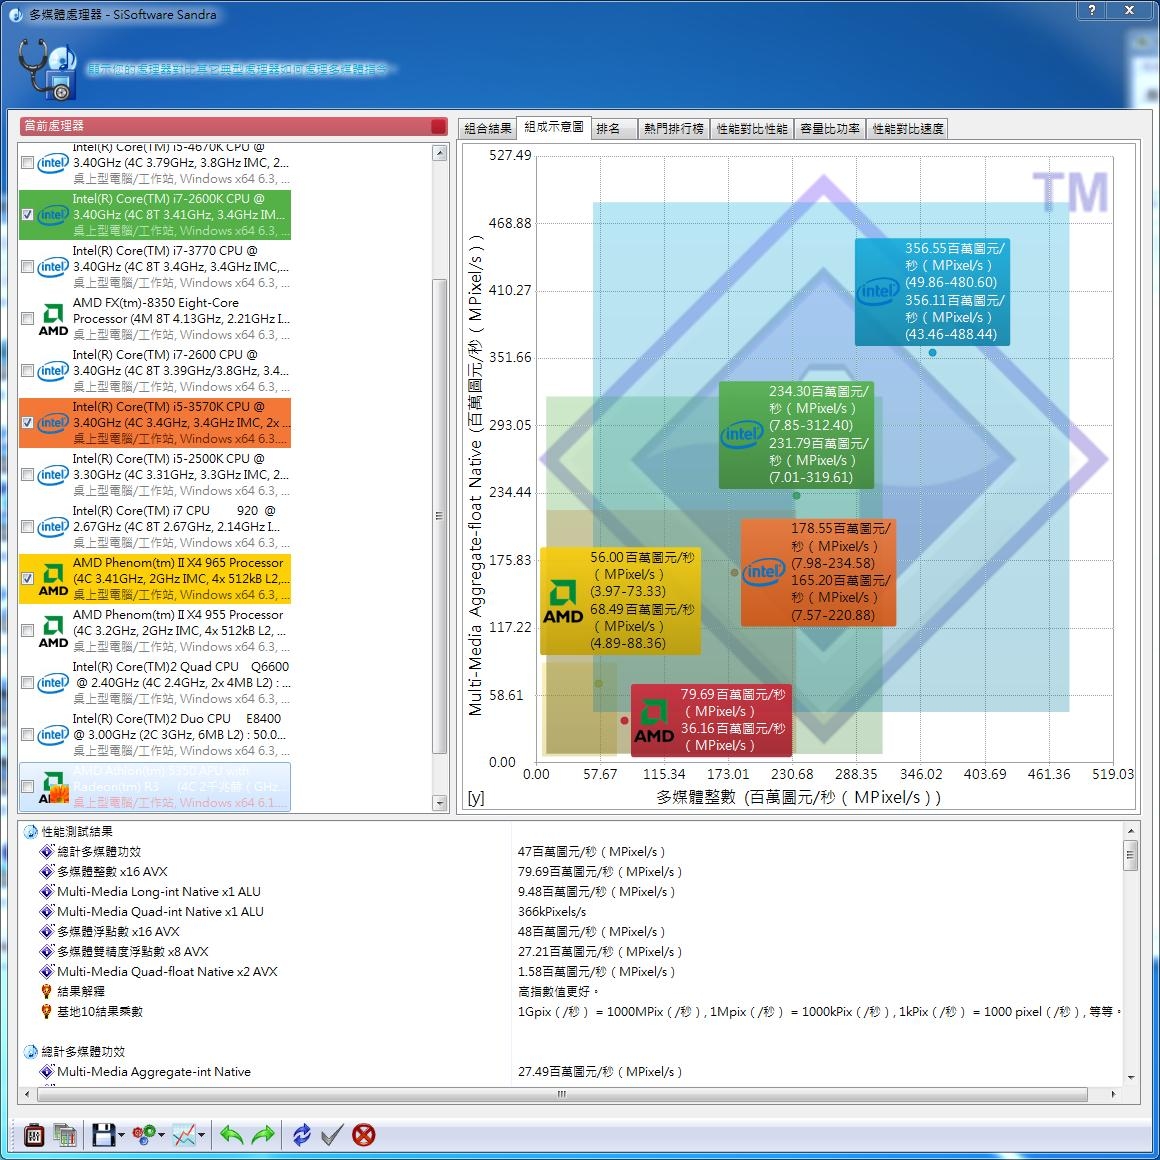
Task: Click the processor list vertical scrollbar thumb
Action: (439, 516)
